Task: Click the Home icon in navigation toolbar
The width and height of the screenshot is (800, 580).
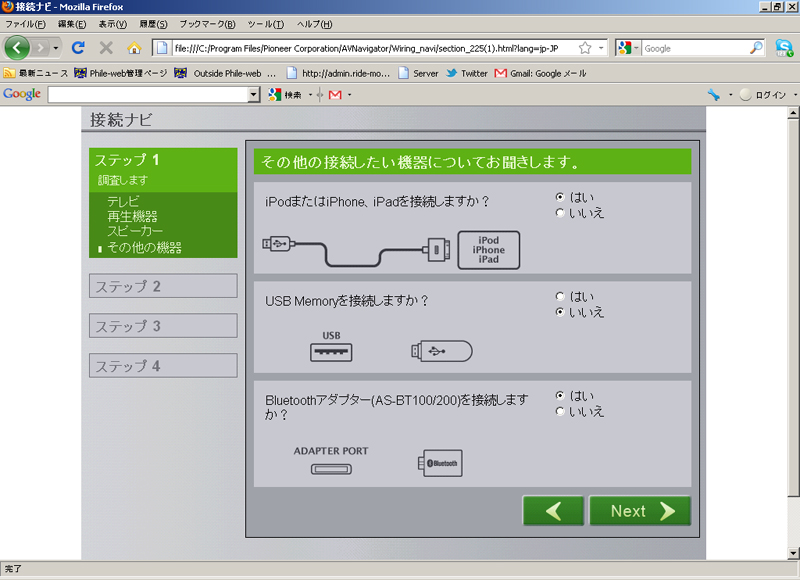Action: point(134,47)
